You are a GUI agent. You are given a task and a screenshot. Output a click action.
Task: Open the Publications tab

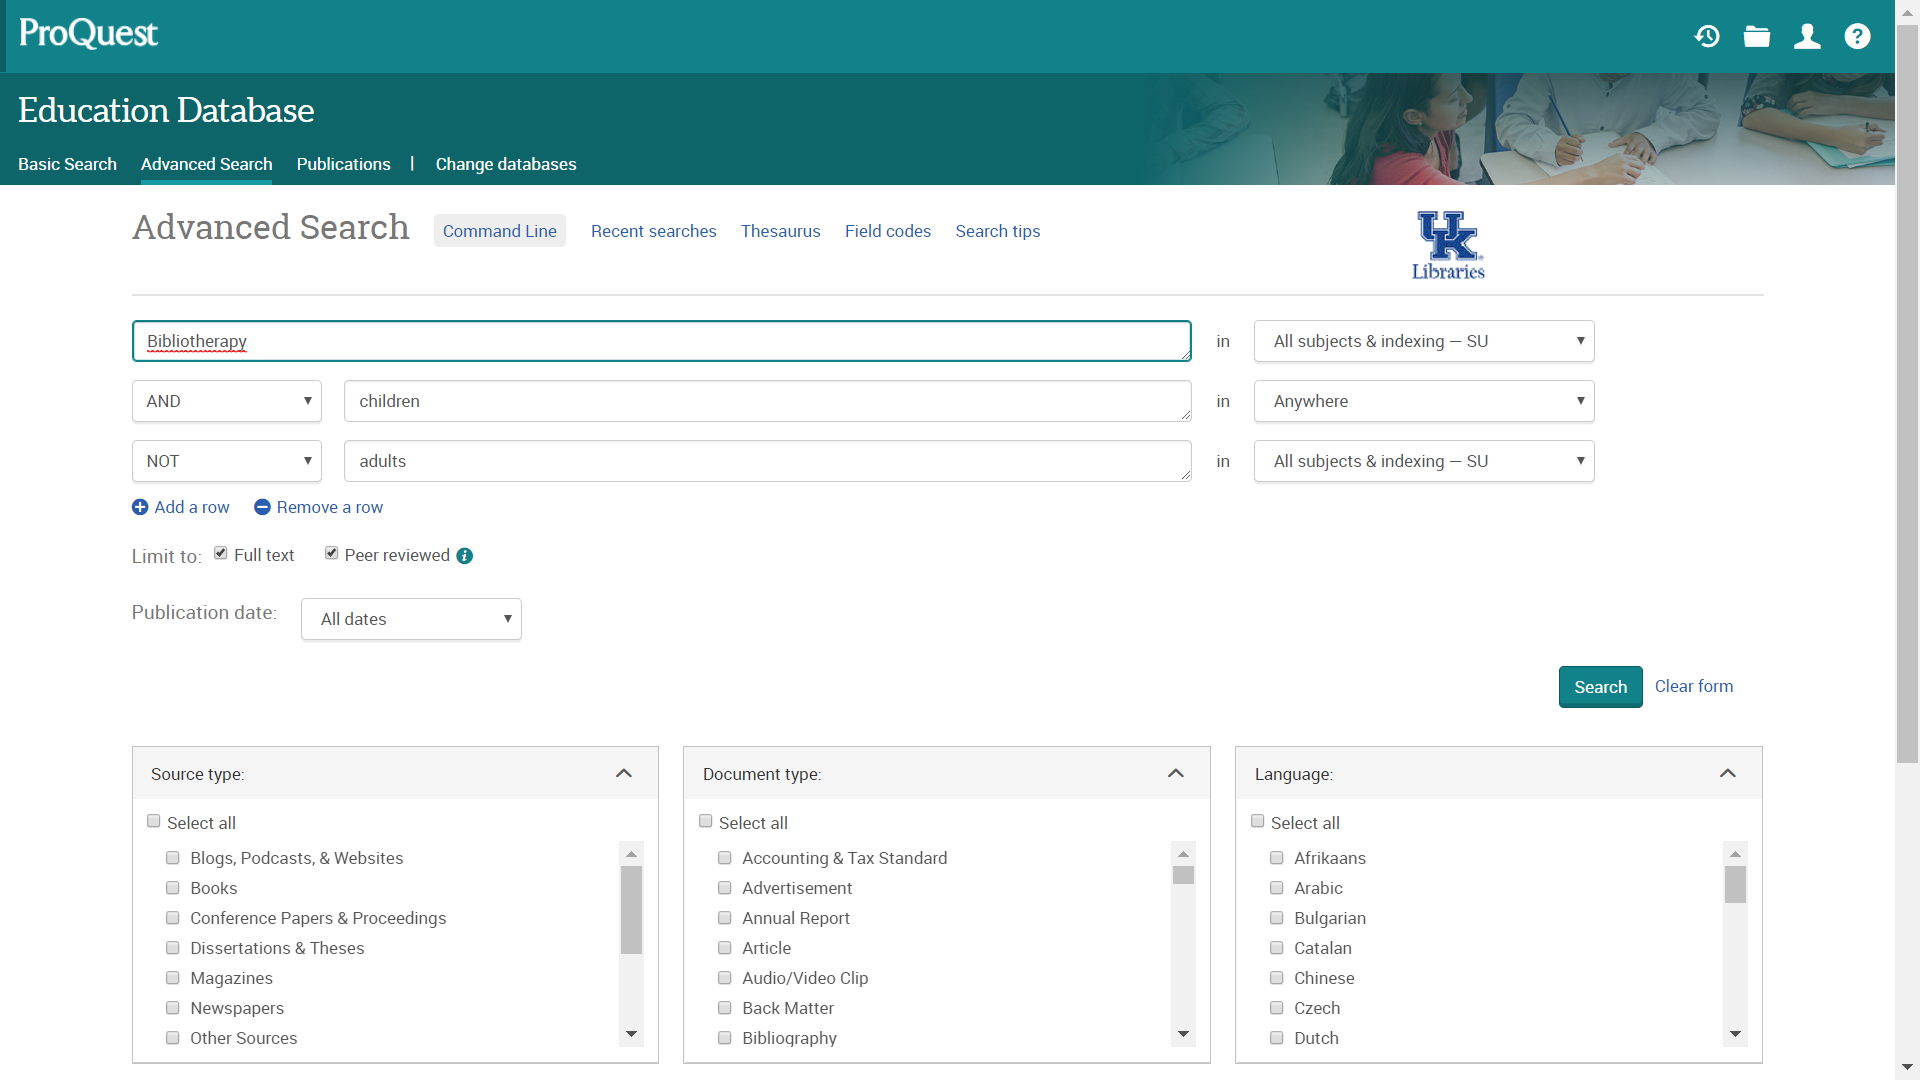[x=343, y=164]
